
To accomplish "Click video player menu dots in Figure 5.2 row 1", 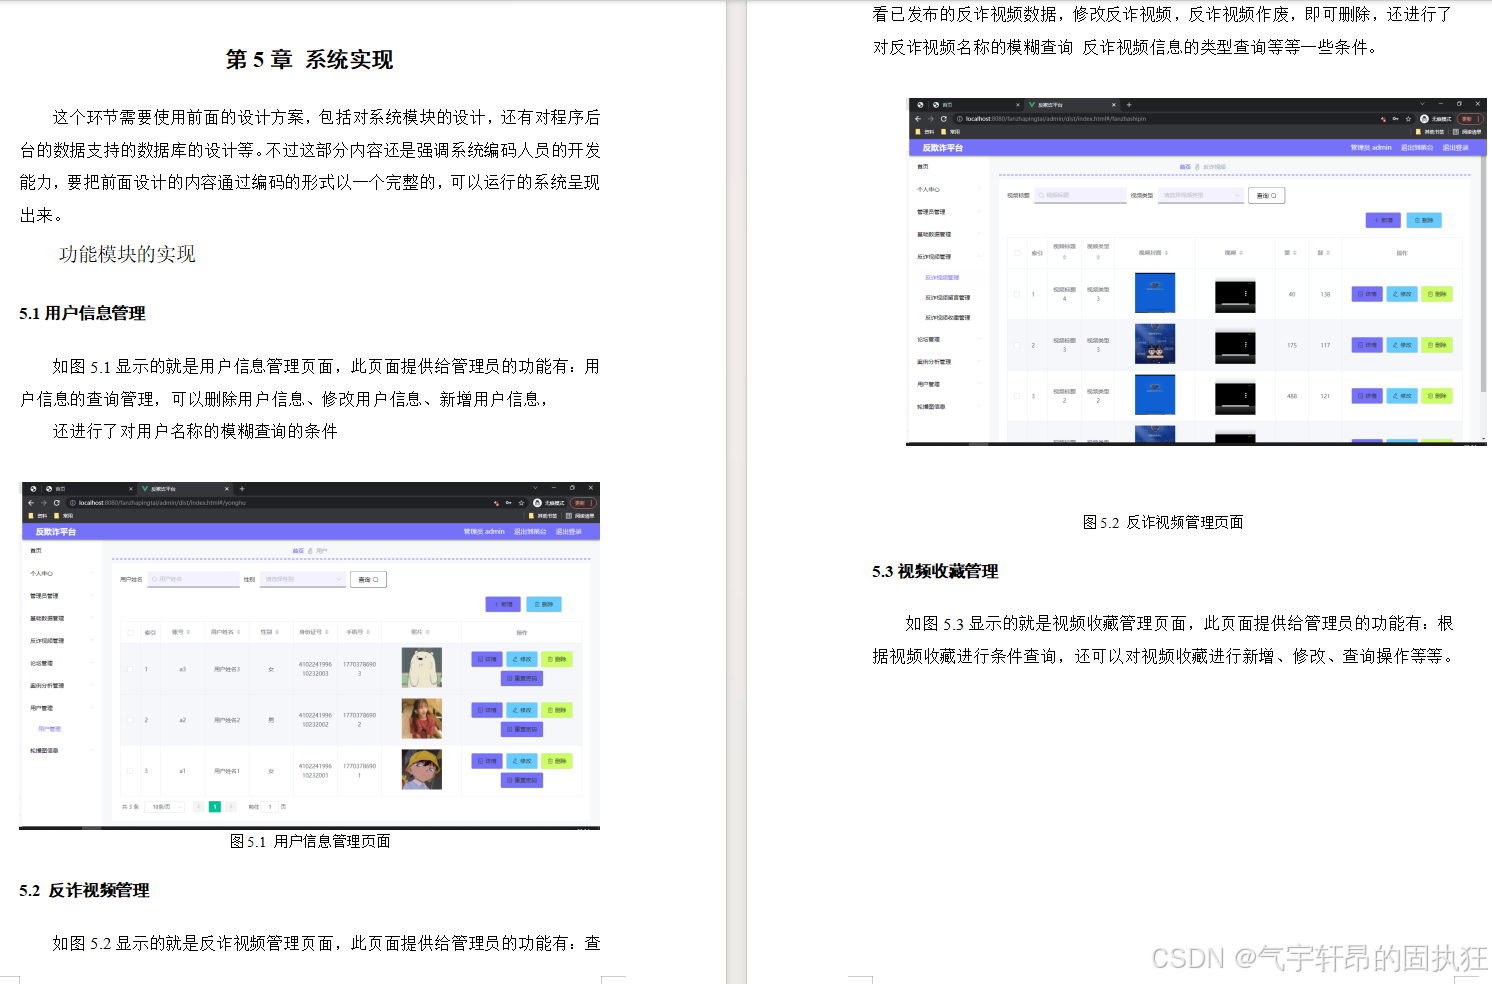I will click(x=1246, y=294).
